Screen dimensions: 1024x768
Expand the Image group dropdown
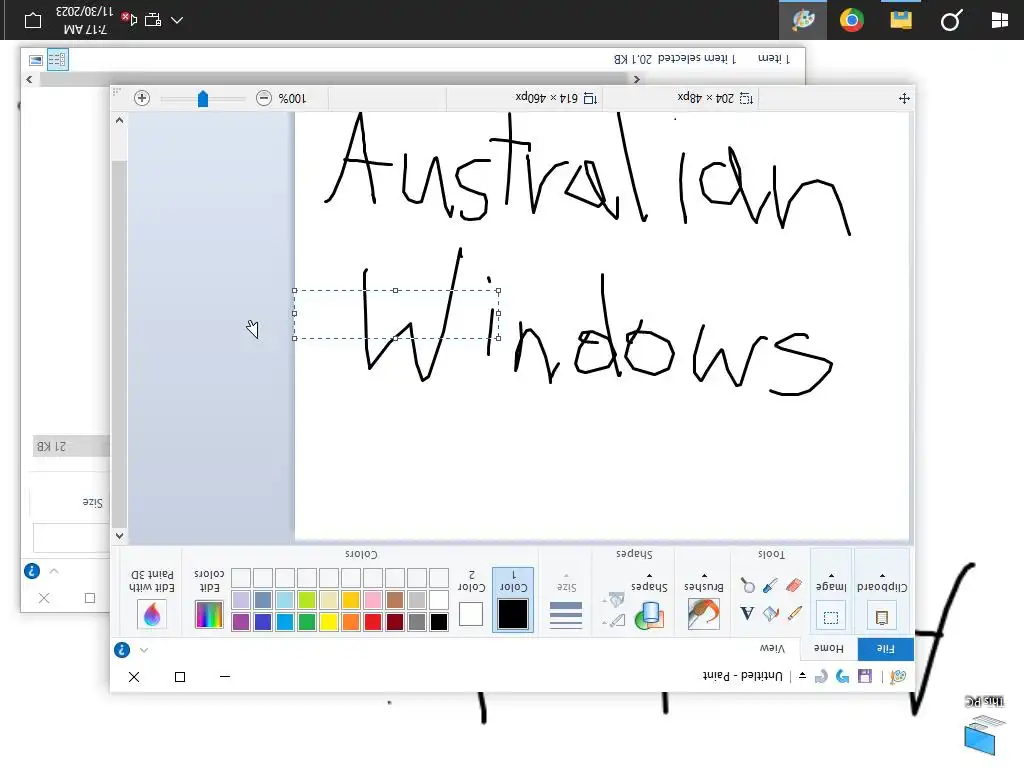coord(831,575)
